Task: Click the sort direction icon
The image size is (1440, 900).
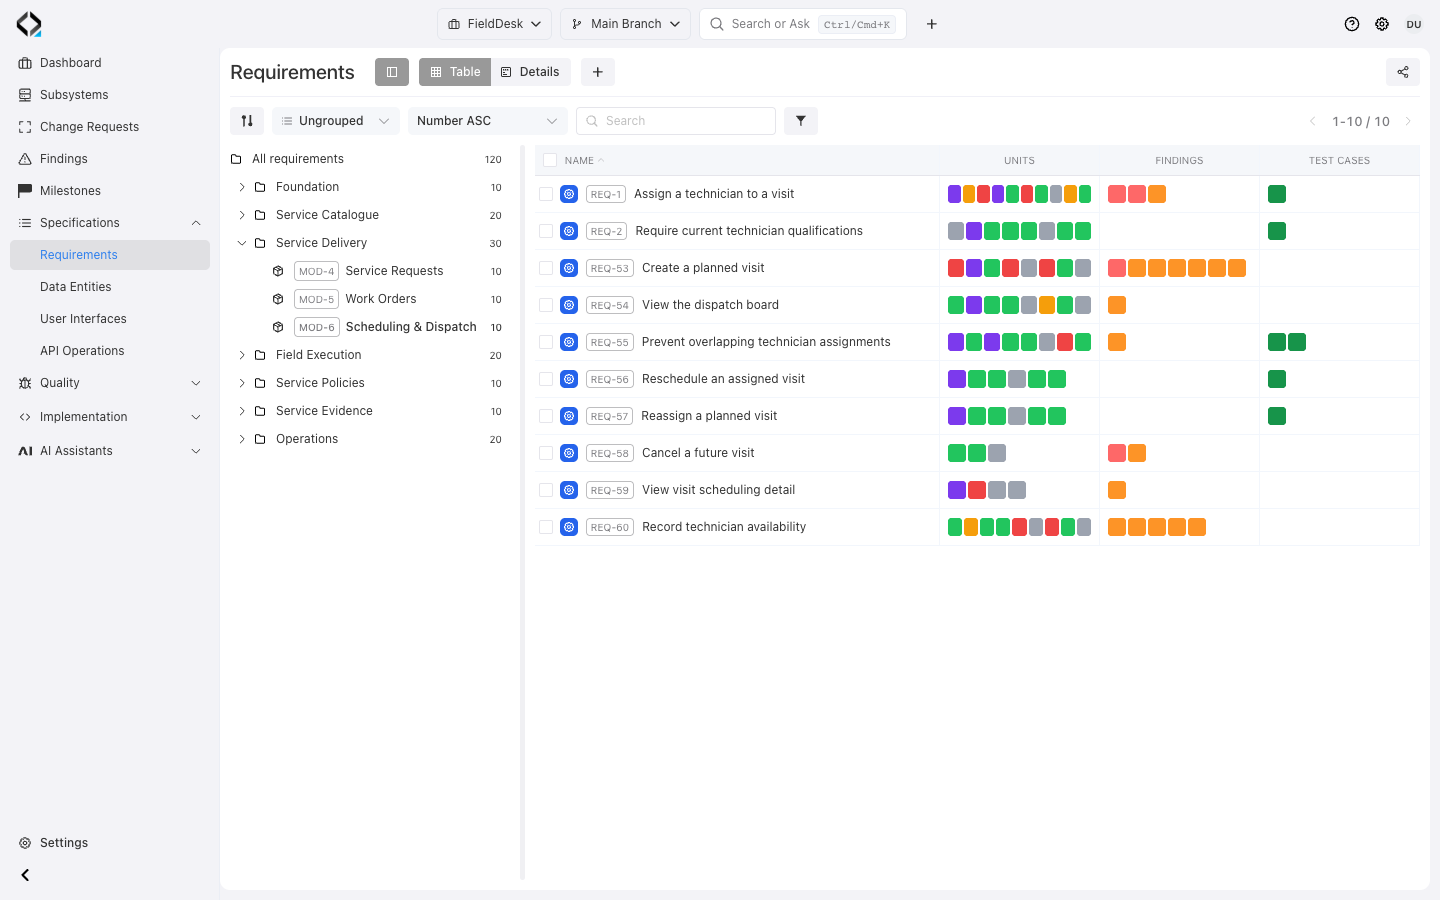Action: (247, 121)
